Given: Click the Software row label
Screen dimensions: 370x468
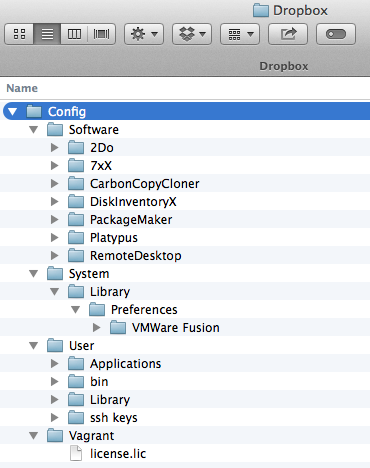Looking at the screenshot, I should (x=94, y=130).
